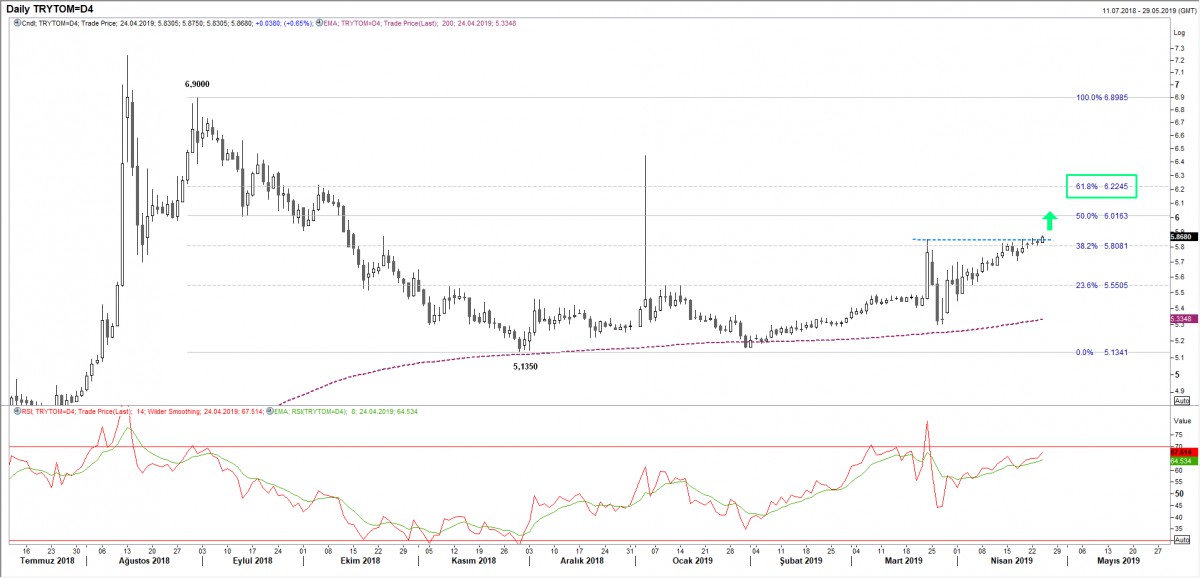The image size is (1200, 578).
Task: Toggle the Auto scale button on RSI axis
Action: click(1182, 539)
